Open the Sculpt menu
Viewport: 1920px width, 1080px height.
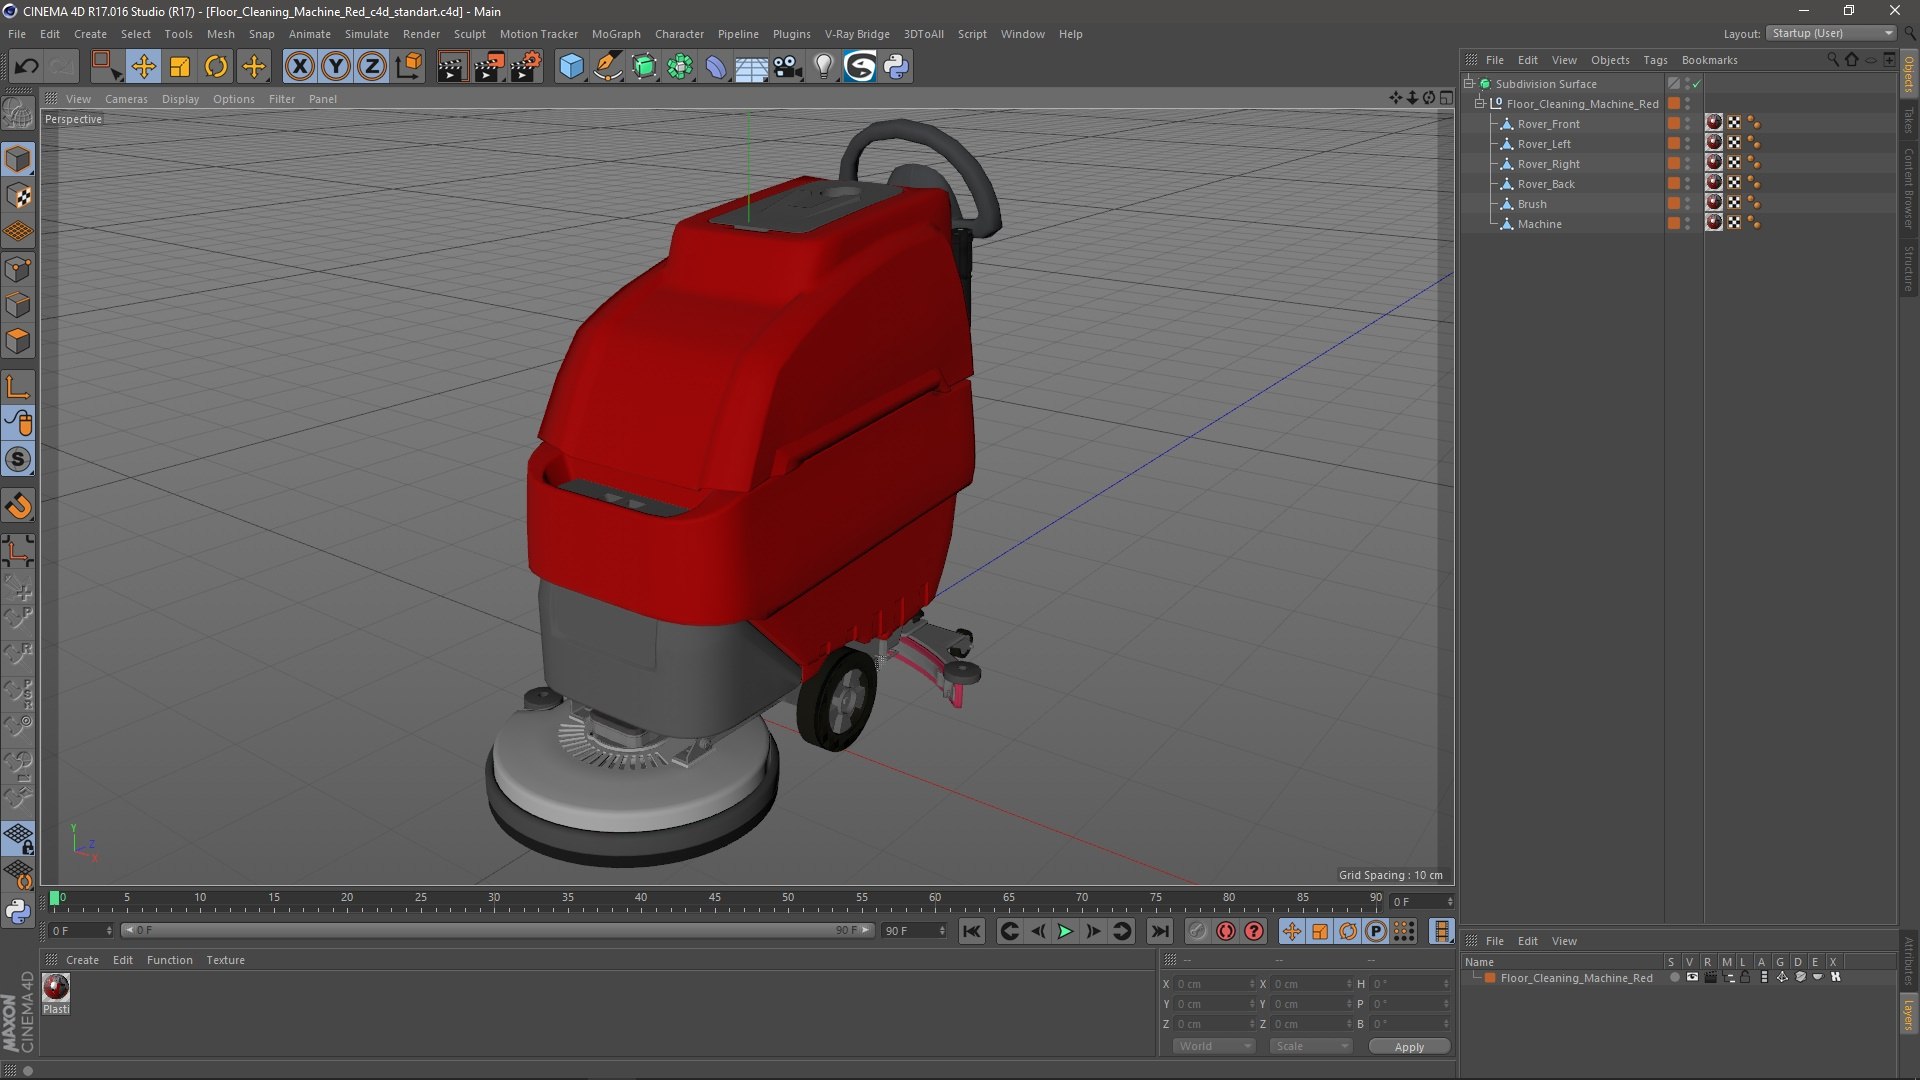[x=469, y=34]
